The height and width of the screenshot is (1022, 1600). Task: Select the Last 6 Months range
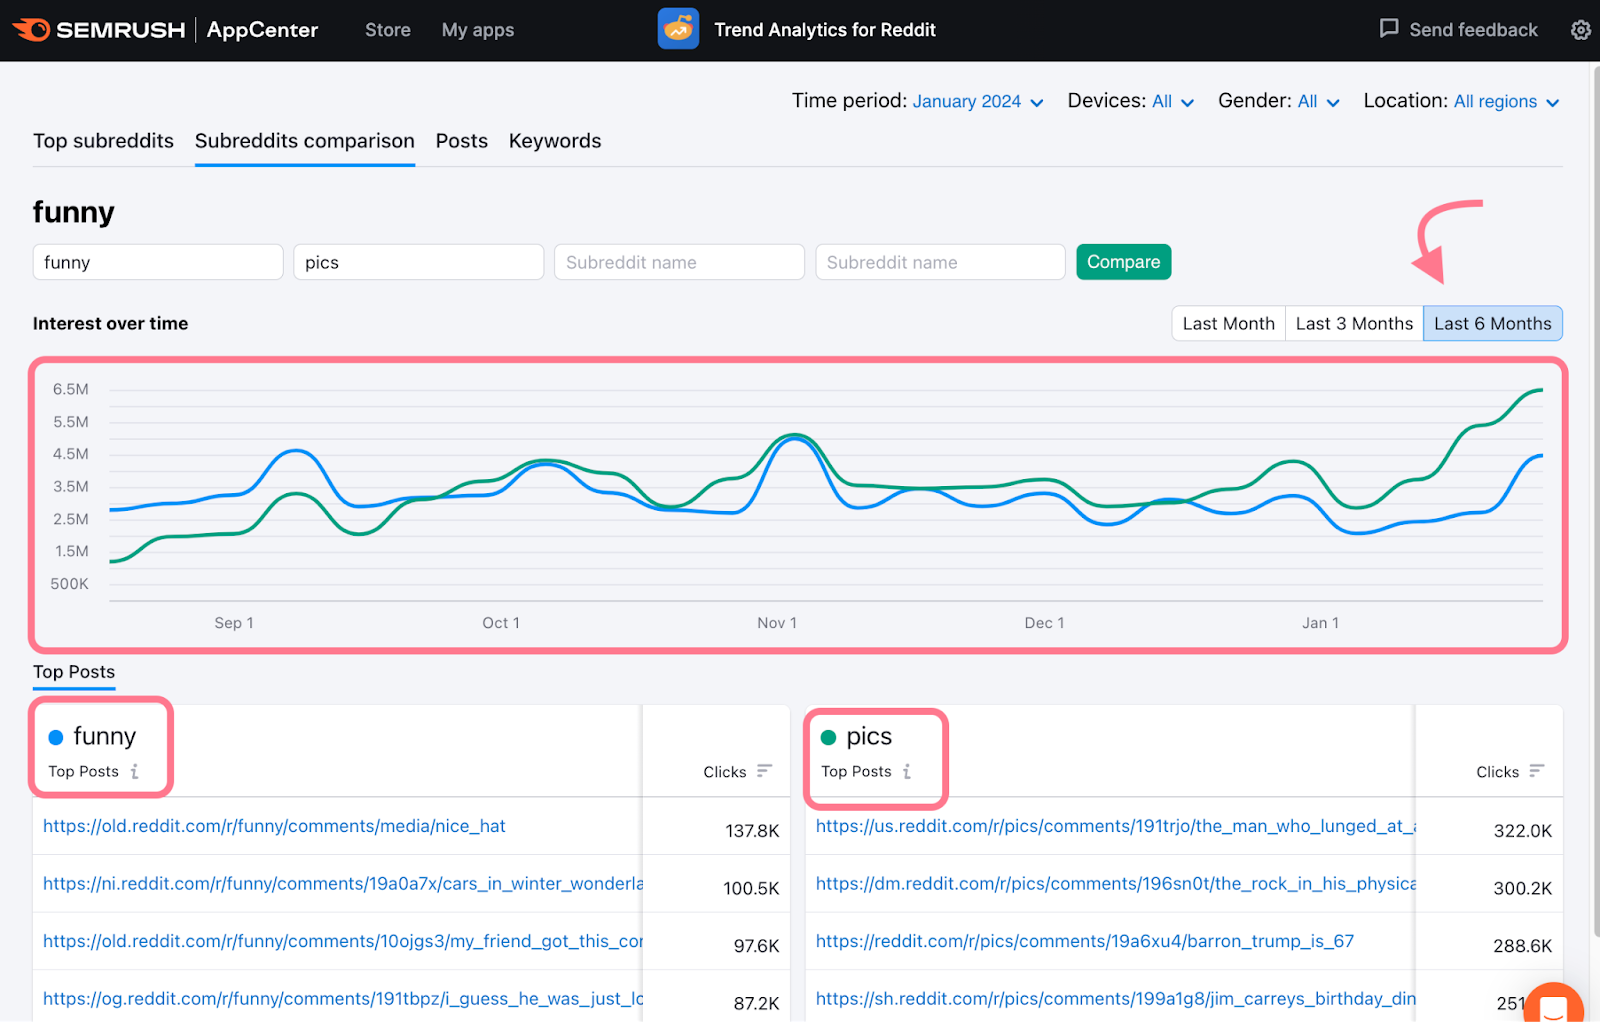tap(1492, 324)
